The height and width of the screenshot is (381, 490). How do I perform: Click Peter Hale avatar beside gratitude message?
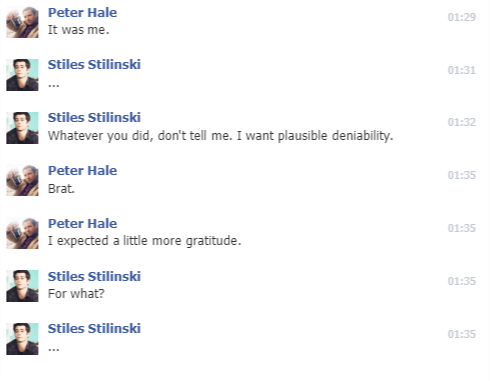tap(22, 233)
